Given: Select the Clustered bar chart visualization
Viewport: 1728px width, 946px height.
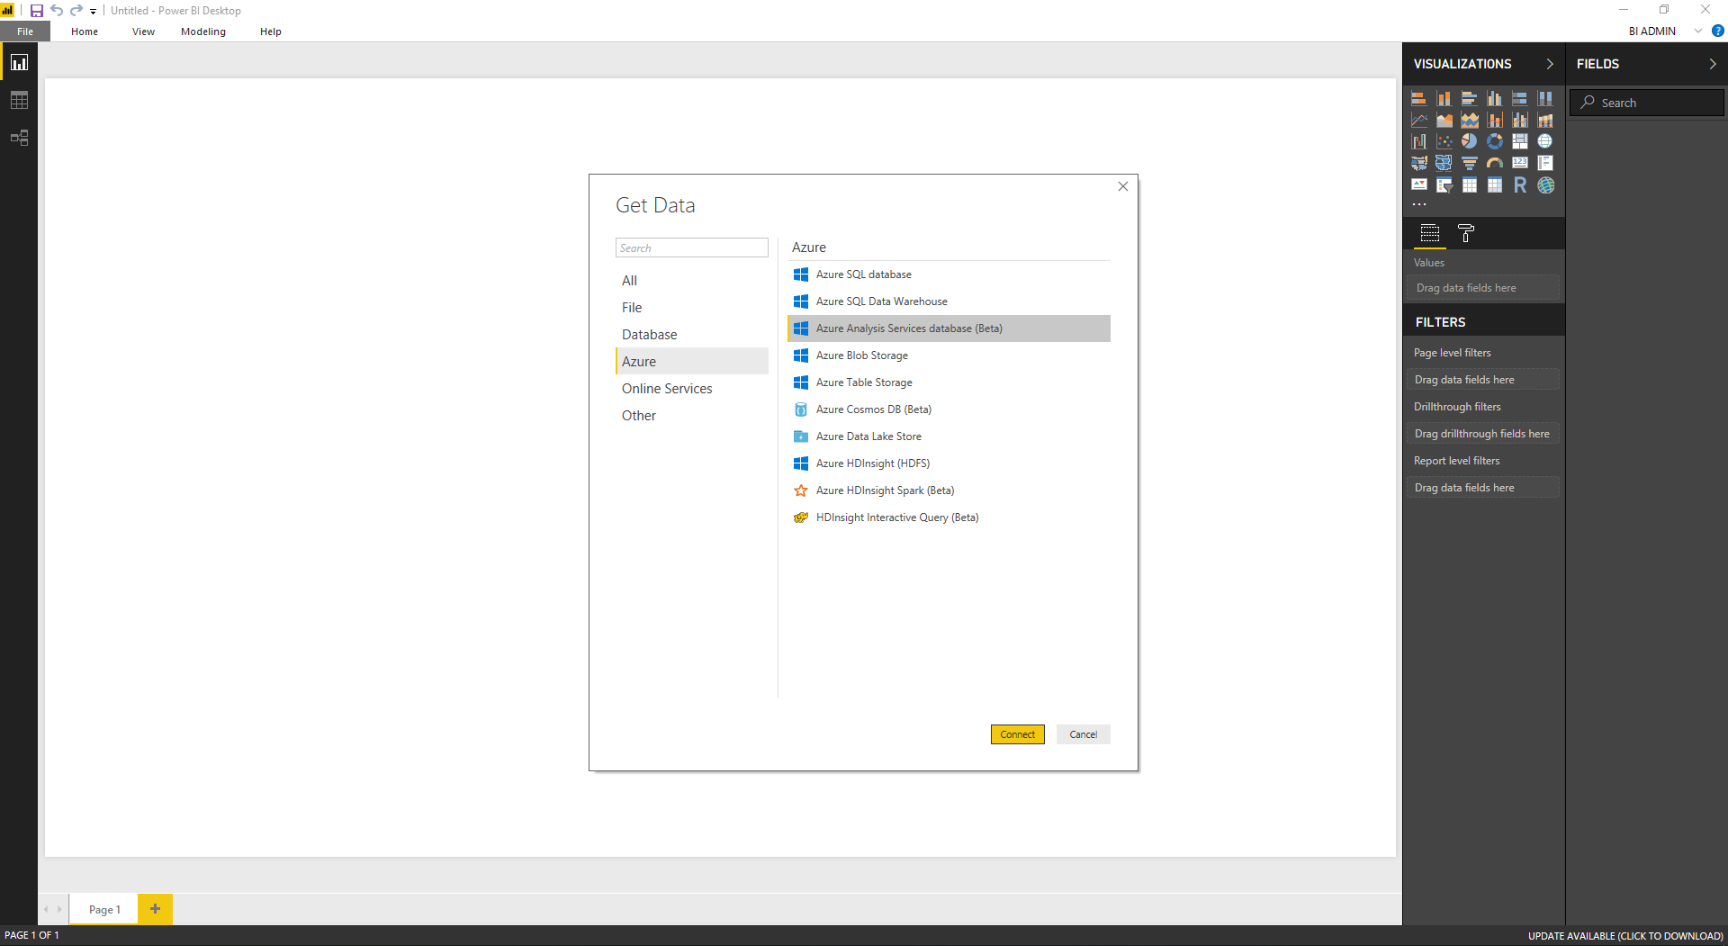Looking at the screenshot, I should 1469,98.
